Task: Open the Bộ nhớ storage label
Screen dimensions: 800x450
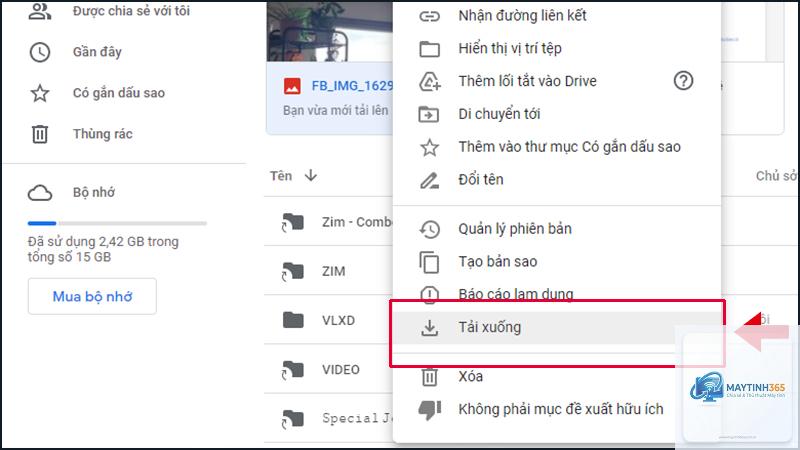Action: [94, 193]
